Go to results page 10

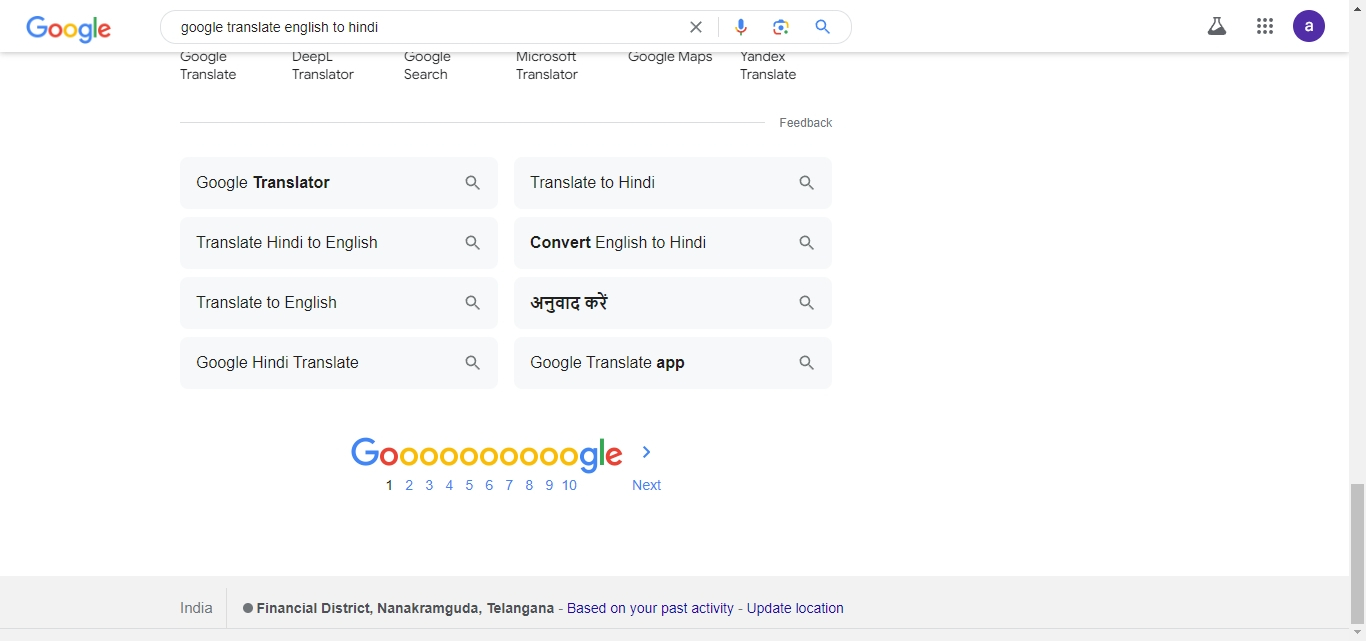click(569, 485)
